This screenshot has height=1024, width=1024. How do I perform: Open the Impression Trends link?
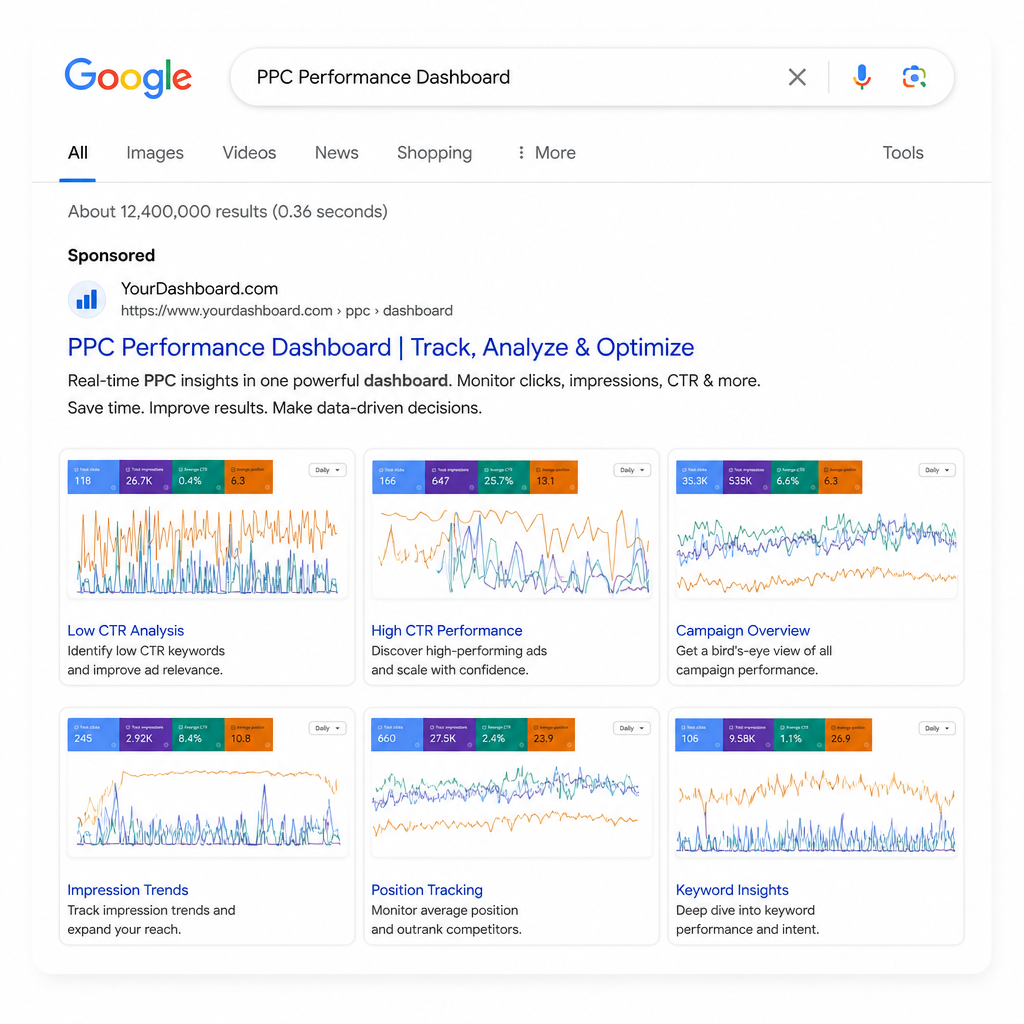(127, 890)
